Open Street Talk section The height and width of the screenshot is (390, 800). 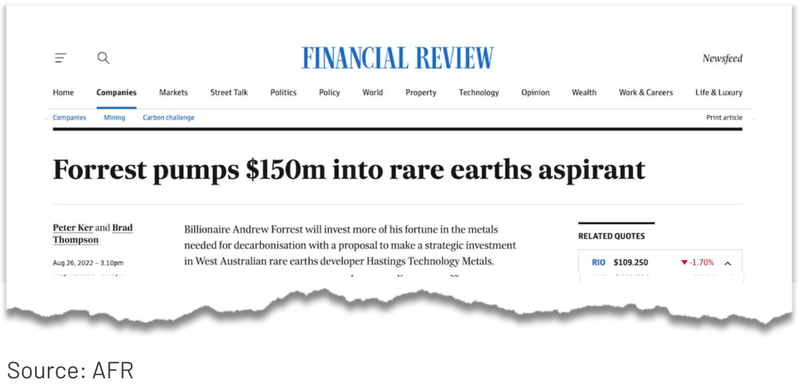[x=229, y=92]
